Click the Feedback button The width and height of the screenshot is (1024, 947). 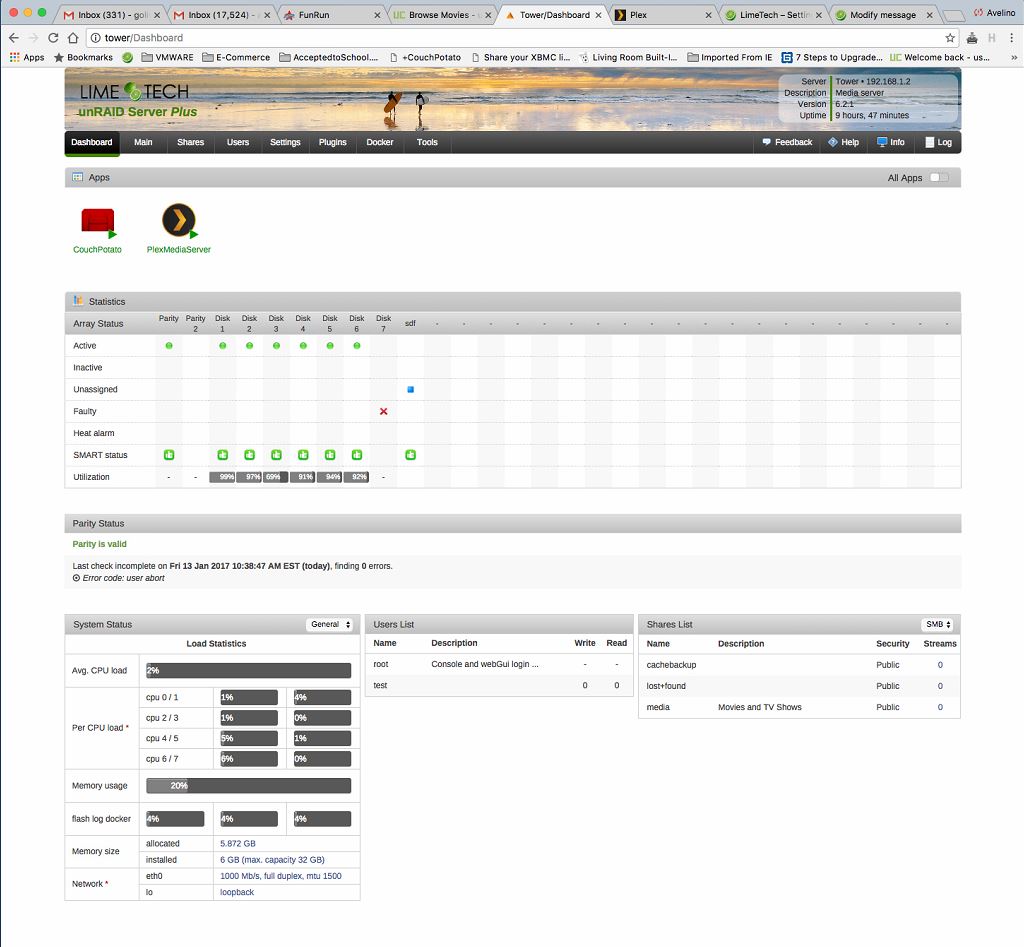787,142
